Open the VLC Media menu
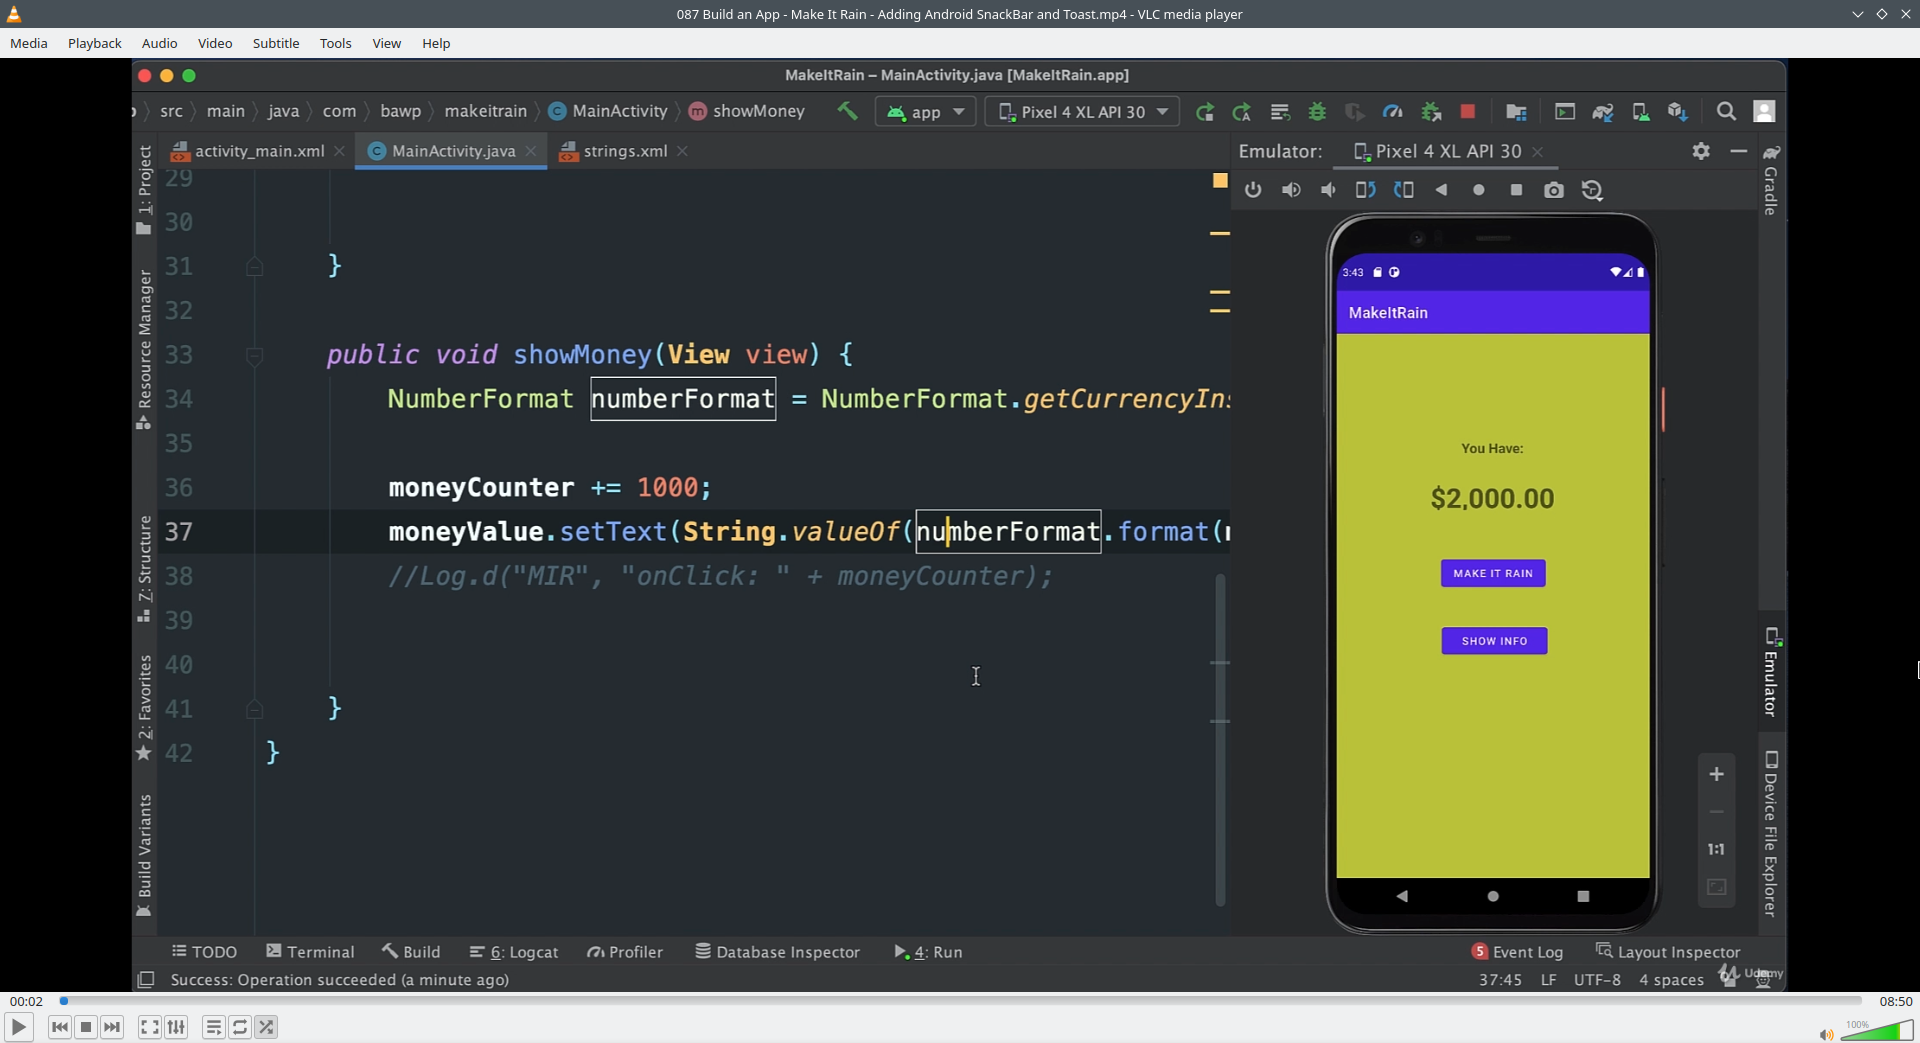1920x1043 pixels. [29, 43]
